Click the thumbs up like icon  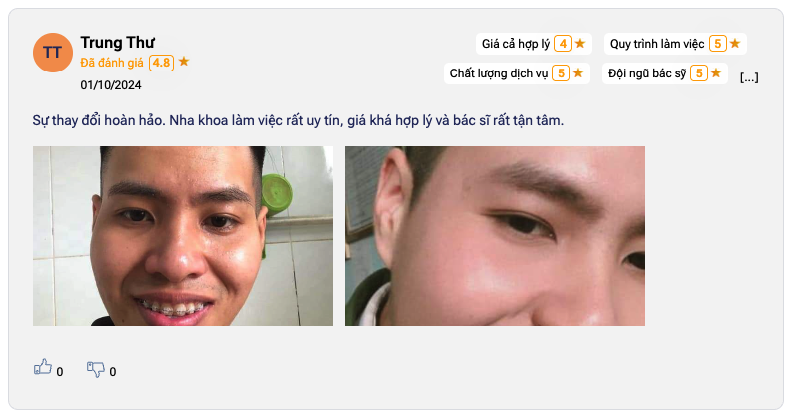coord(43,367)
